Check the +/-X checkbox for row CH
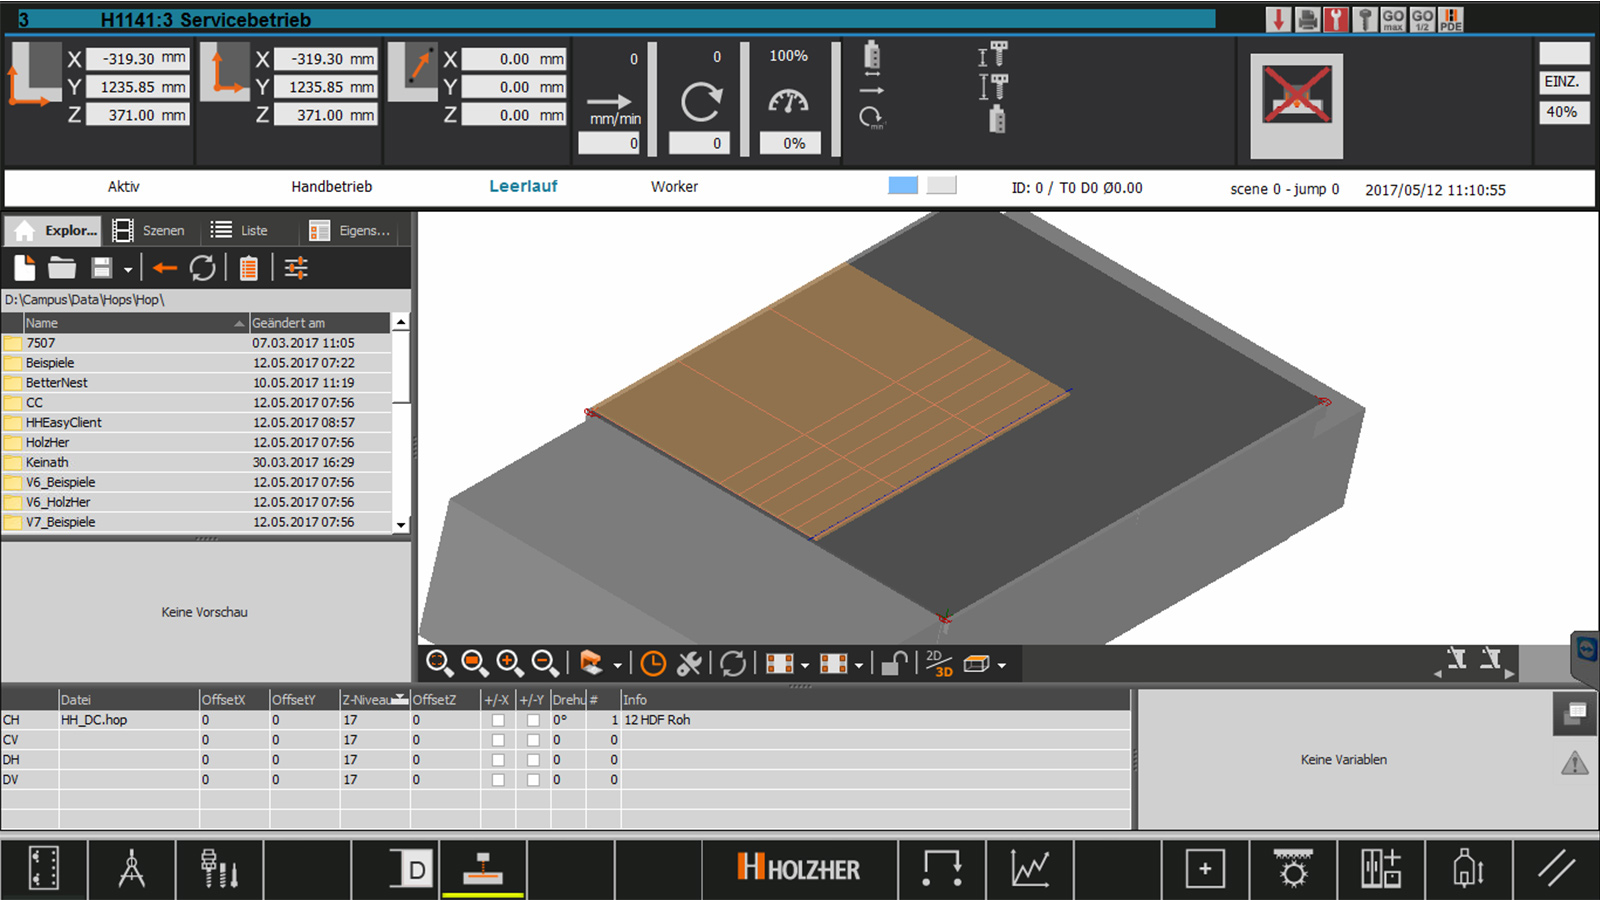This screenshot has height=900, width=1600. [498, 720]
